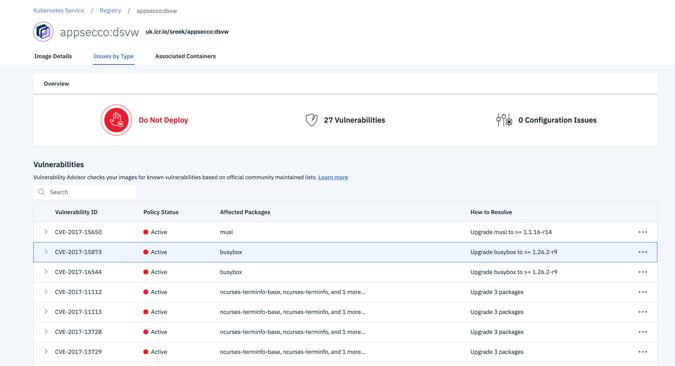Expand the CVE-2017-13729 row

tap(46, 351)
